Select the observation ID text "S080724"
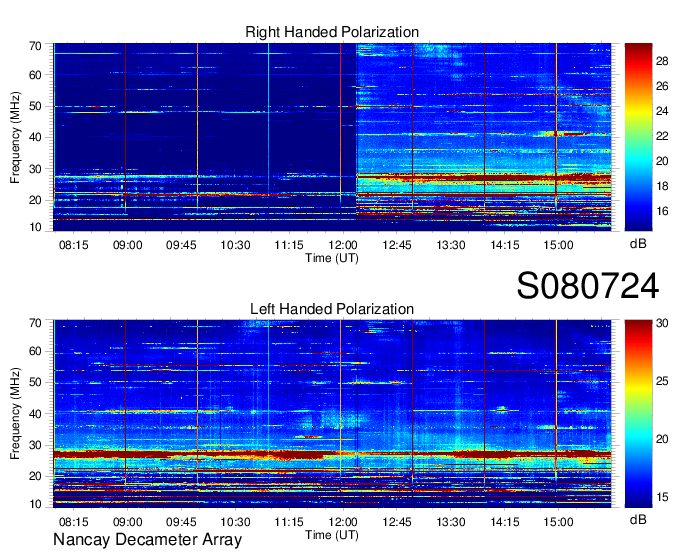 [588, 285]
